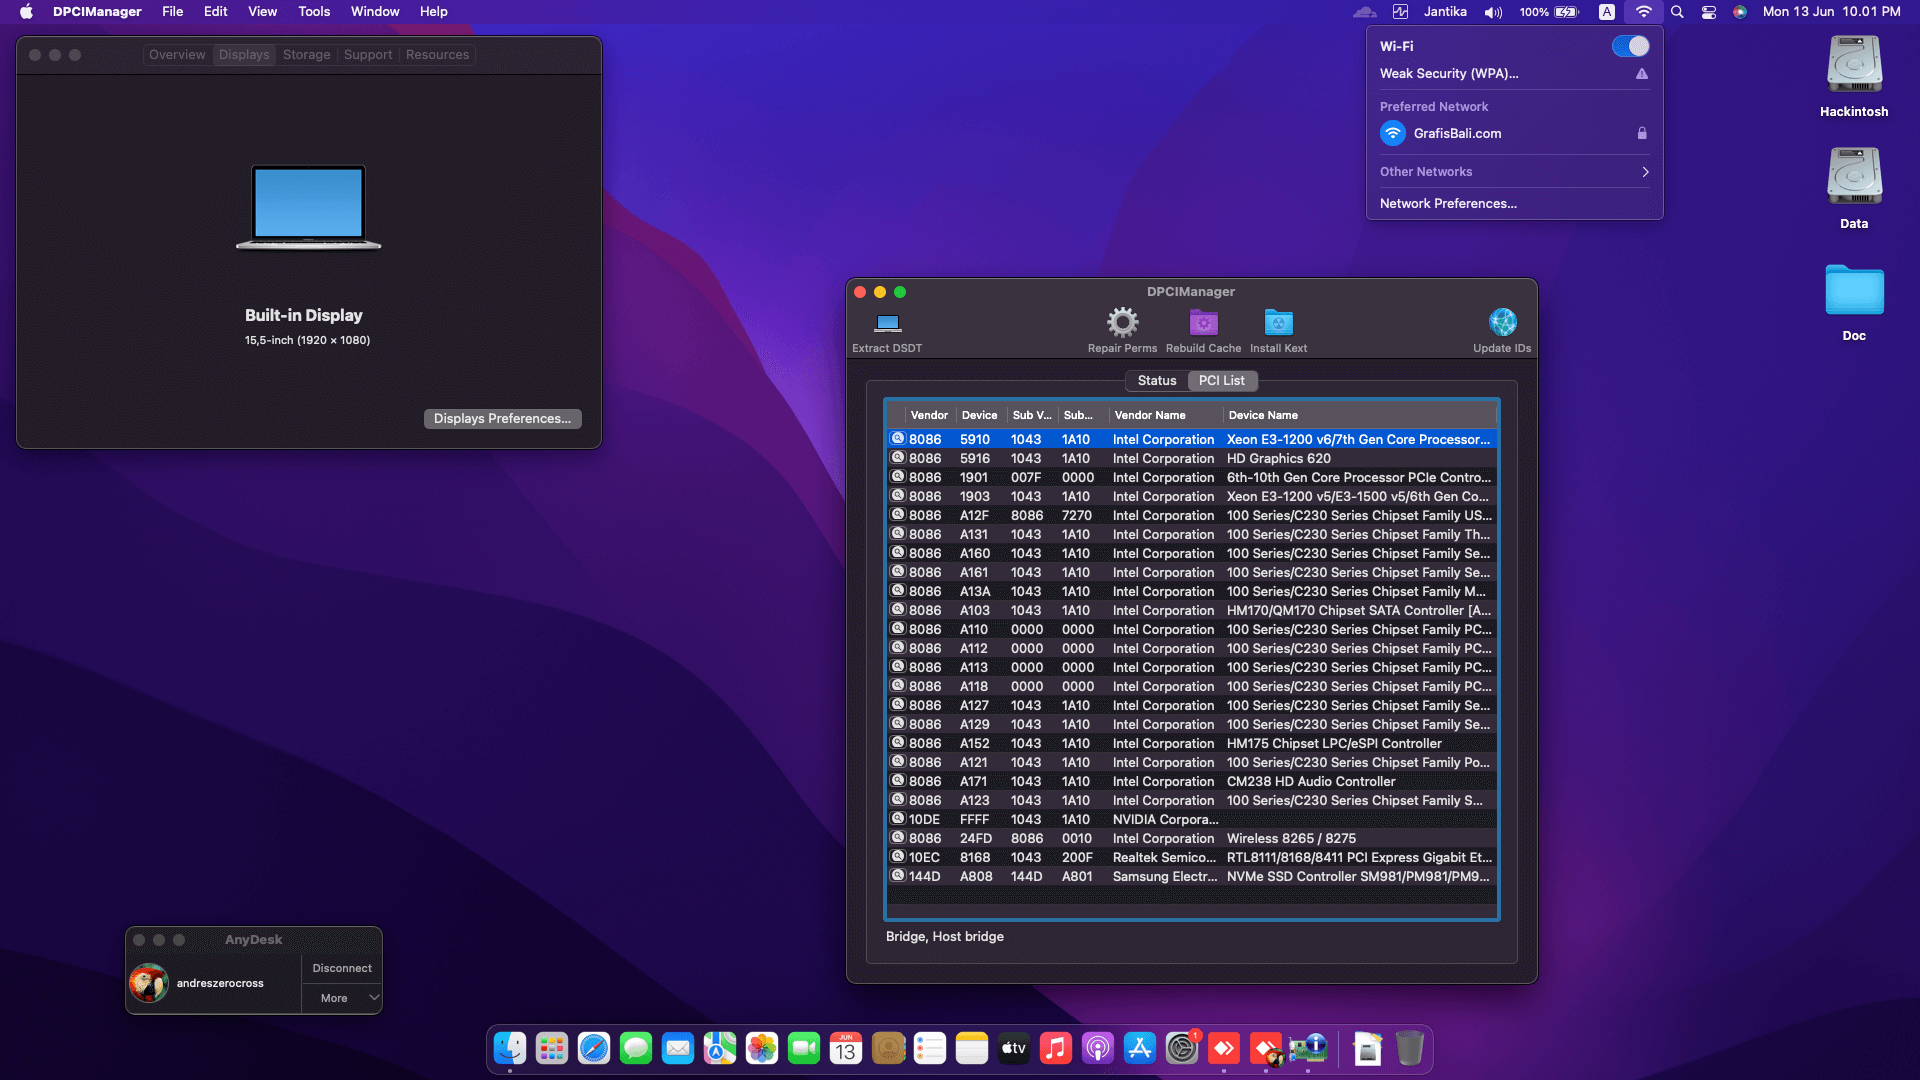Viewport: 1920px width, 1080px height.
Task: Open the Mail app in dock
Action: pyautogui.click(x=678, y=1048)
